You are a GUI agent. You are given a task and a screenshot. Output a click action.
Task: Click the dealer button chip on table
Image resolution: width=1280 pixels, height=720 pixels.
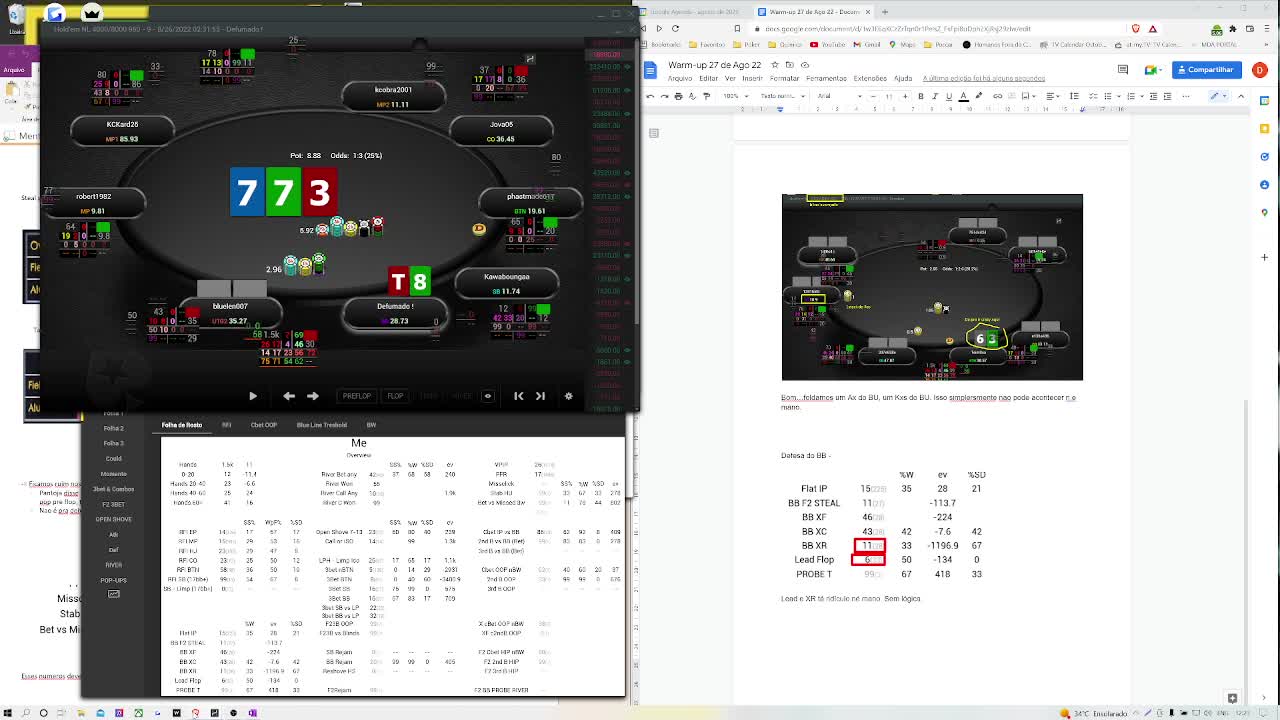tap(479, 229)
